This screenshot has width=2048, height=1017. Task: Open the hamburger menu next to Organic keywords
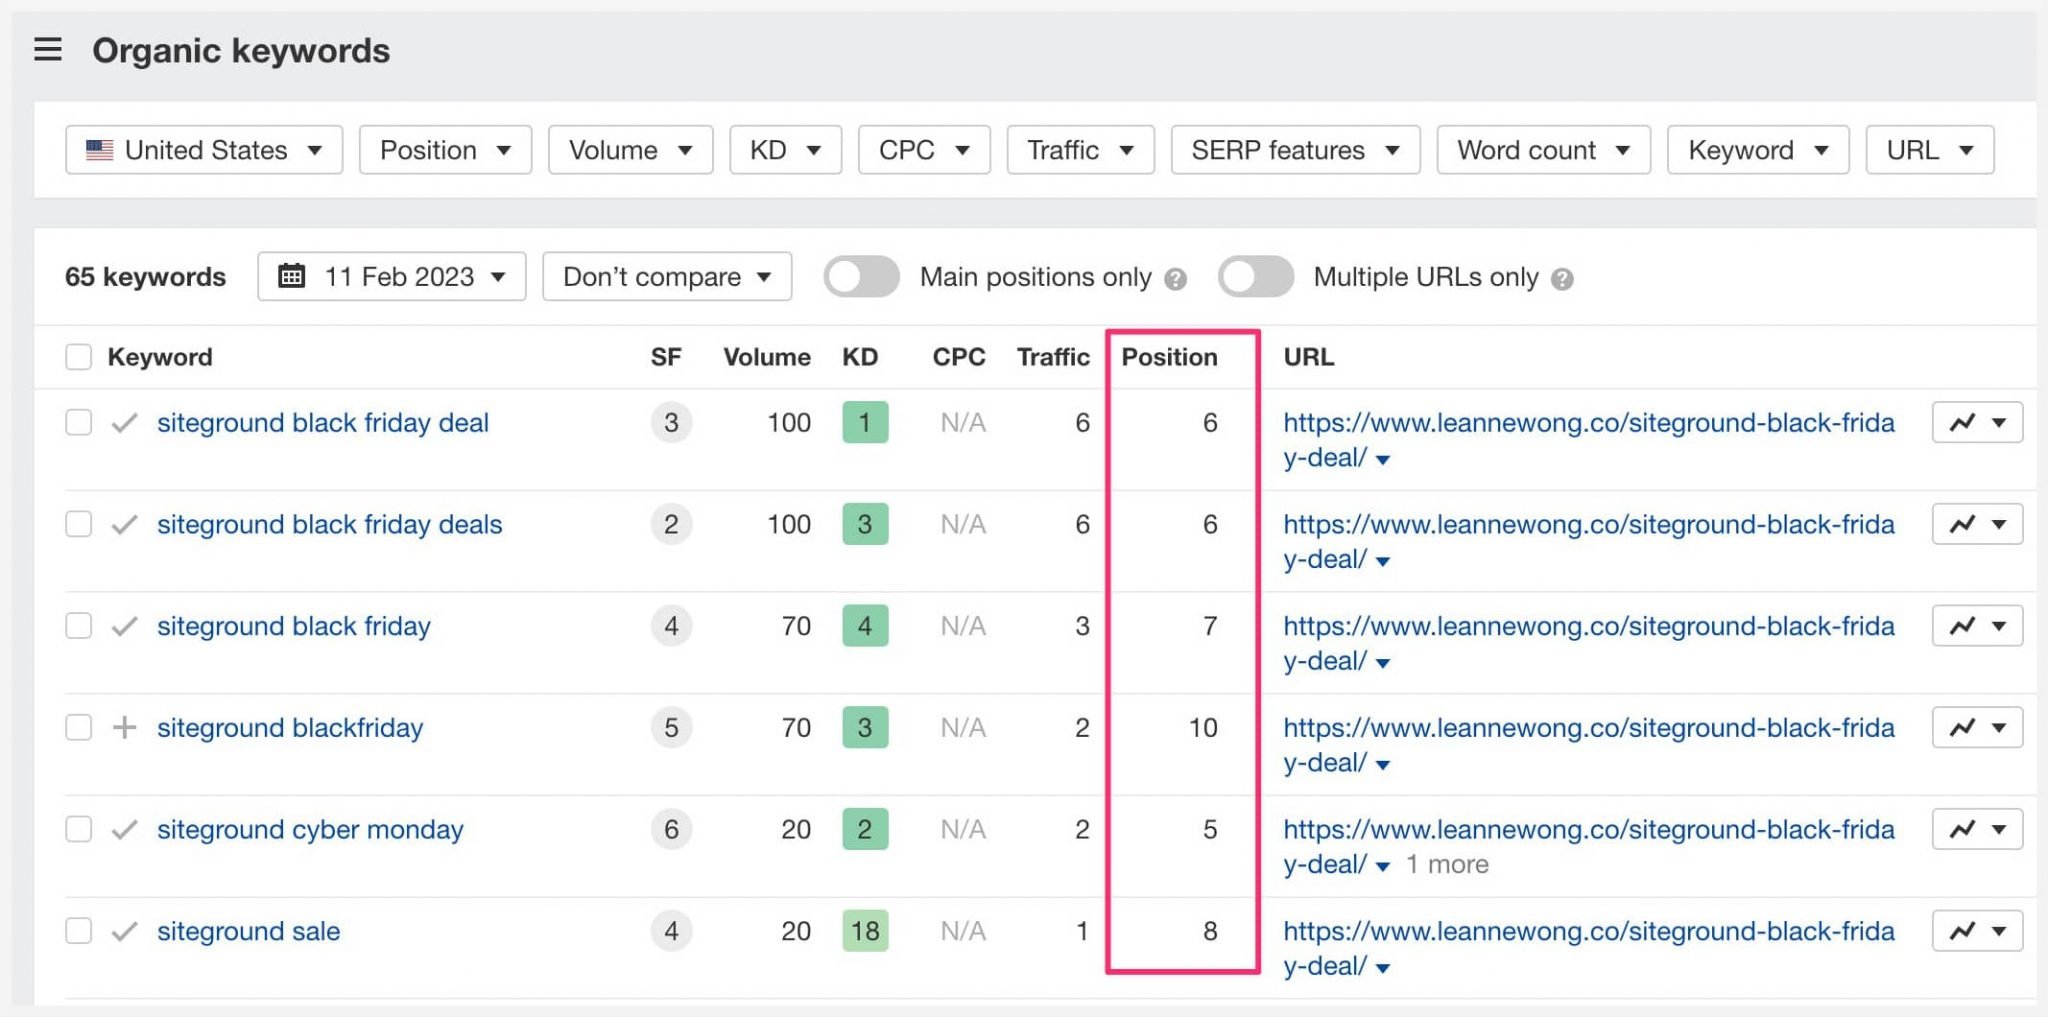(47, 49)
